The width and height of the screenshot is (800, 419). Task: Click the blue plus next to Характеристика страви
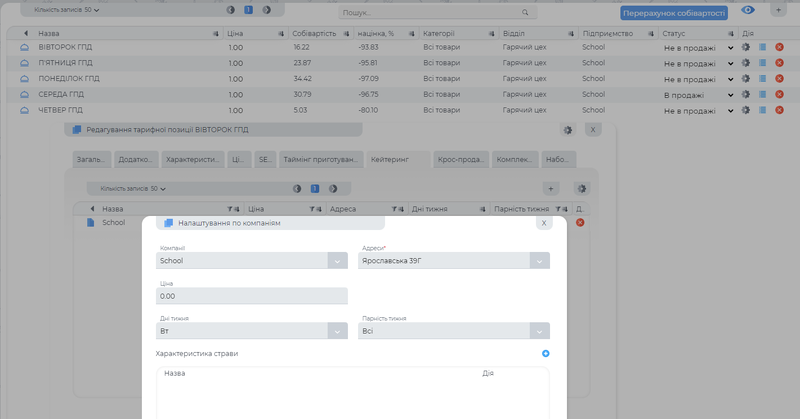[x=545, y=353]
